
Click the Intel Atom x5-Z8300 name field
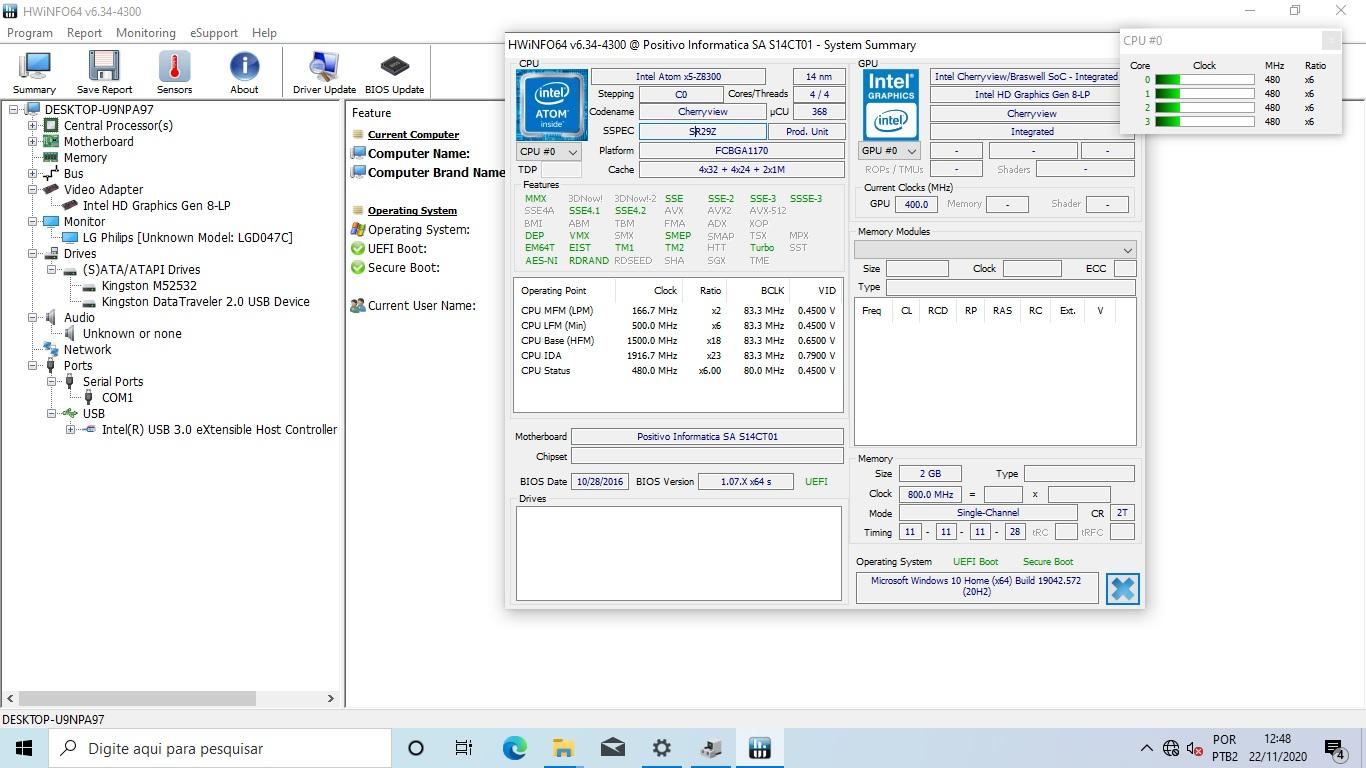pos(678,76)
